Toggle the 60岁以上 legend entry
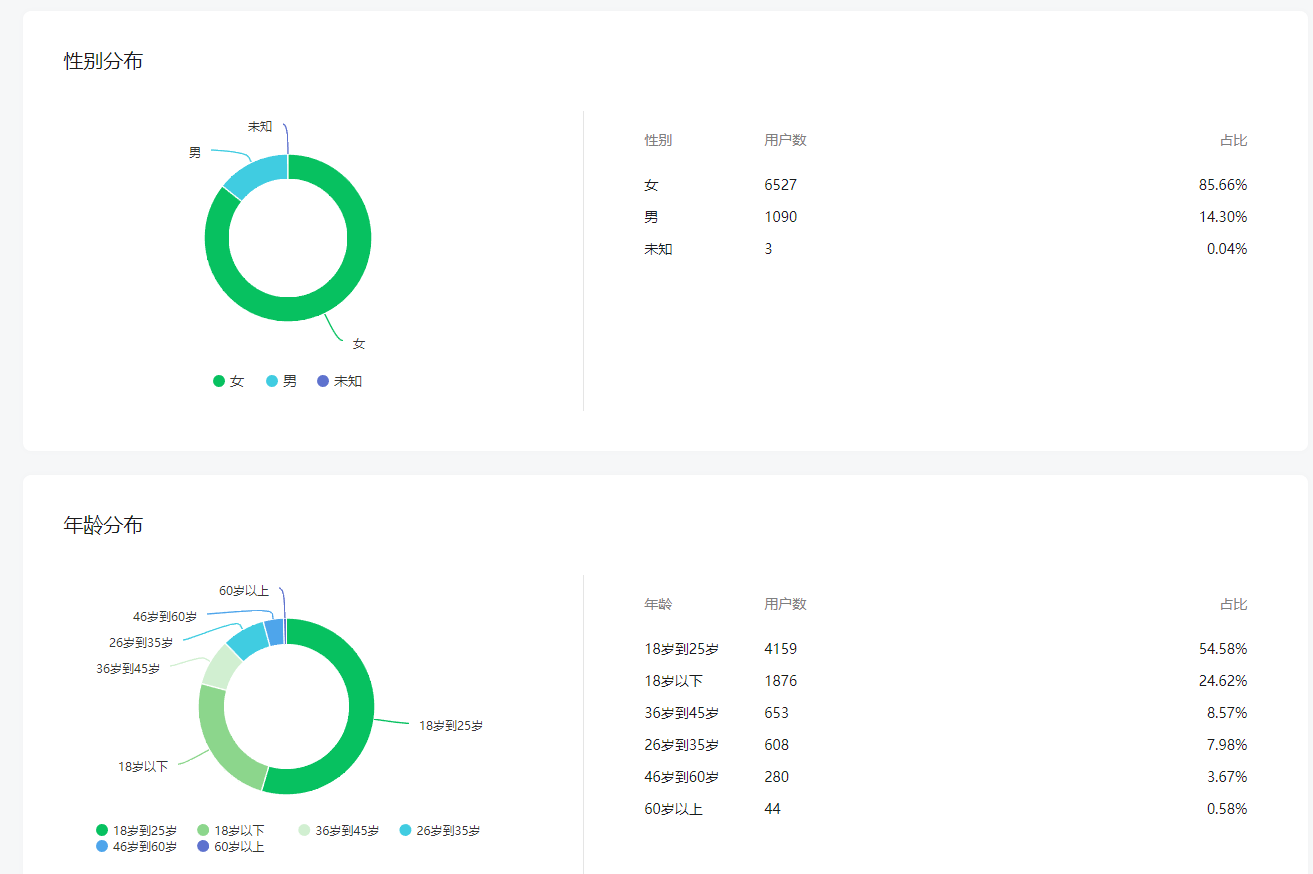The height and width of the screenshot is (874, 1313). tap(231, 846)
